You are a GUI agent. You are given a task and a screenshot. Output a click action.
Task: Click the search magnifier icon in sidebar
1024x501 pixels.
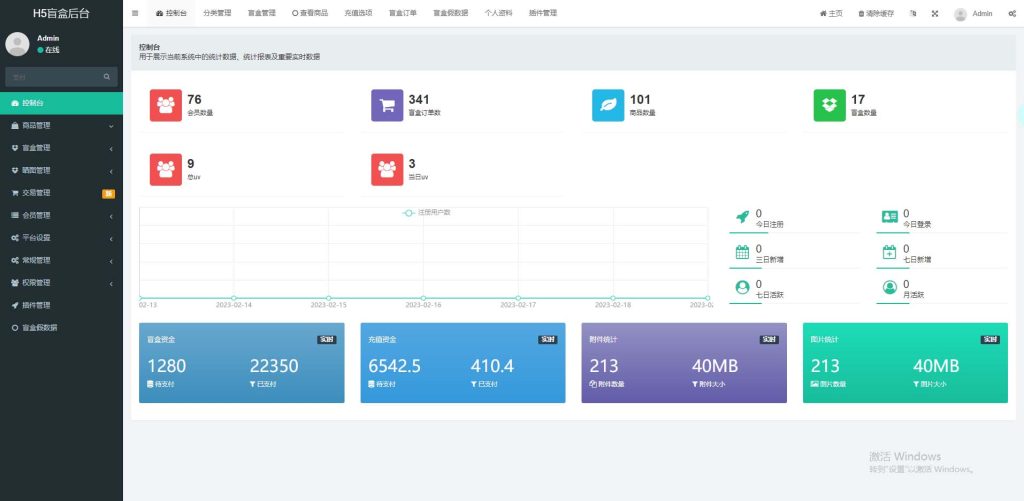[x=107, y=77]
